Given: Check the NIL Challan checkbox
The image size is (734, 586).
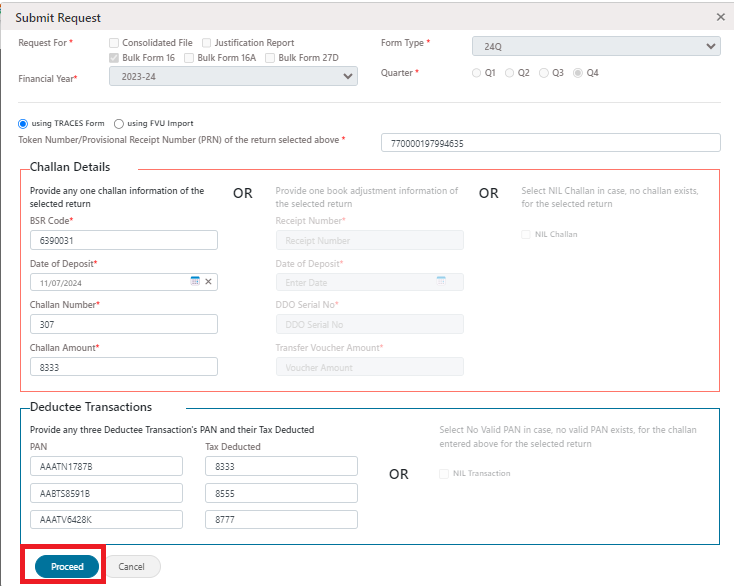Looking at the screenshot, I should 526,234.
